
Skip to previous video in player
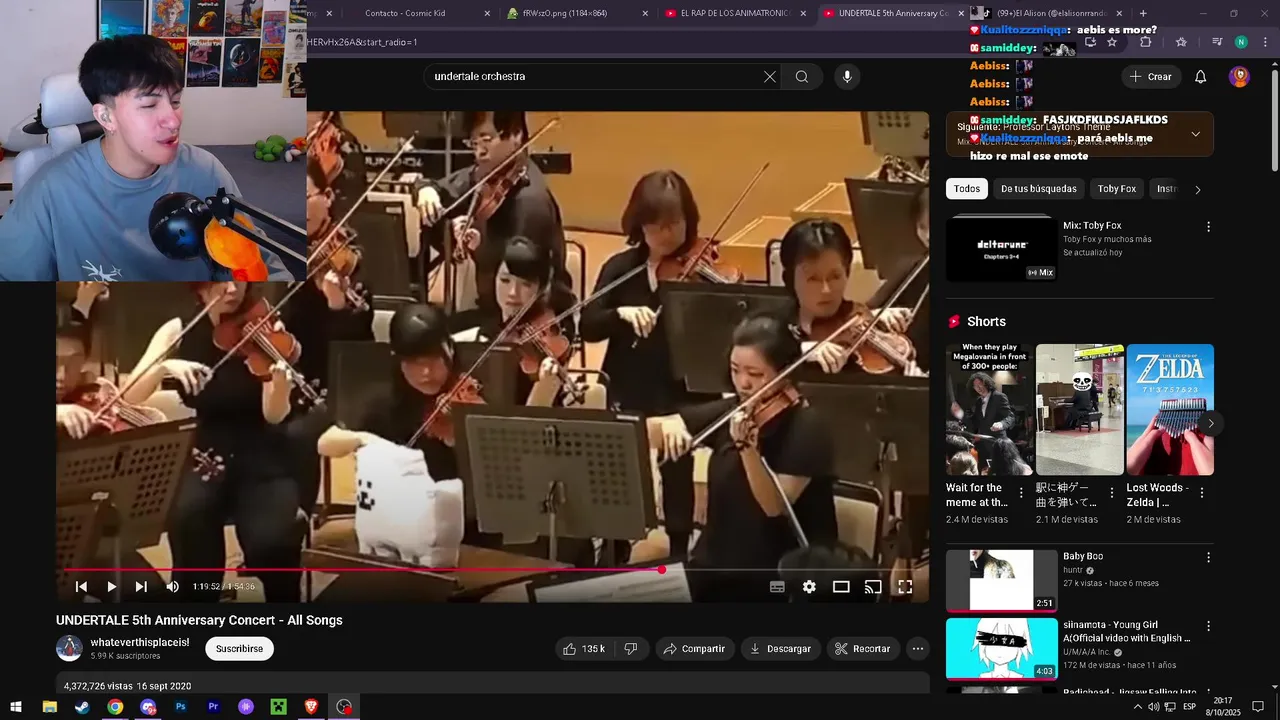(82, 587)
